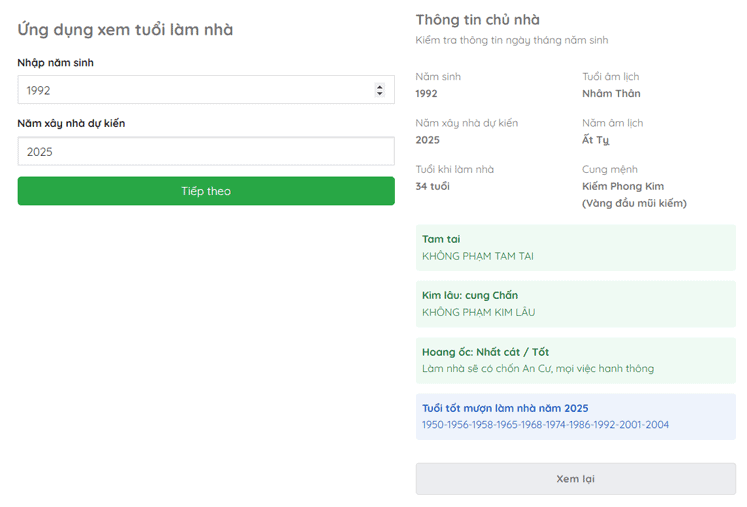Viewport: 747px width, 507px height.
Task: Select the Tam tai result card
Action: click(x=575, y=248)
